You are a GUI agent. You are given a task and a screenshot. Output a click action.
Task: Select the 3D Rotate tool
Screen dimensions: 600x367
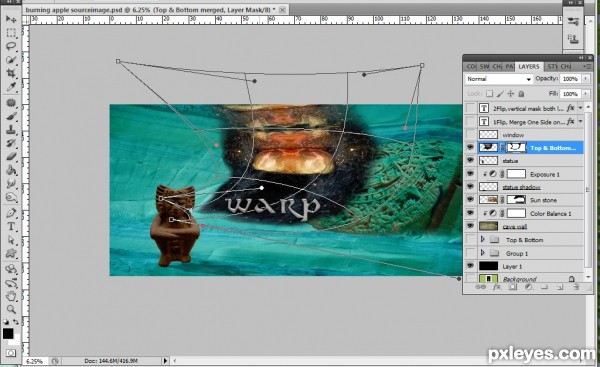pyautogui.click(x=11, y=269)
